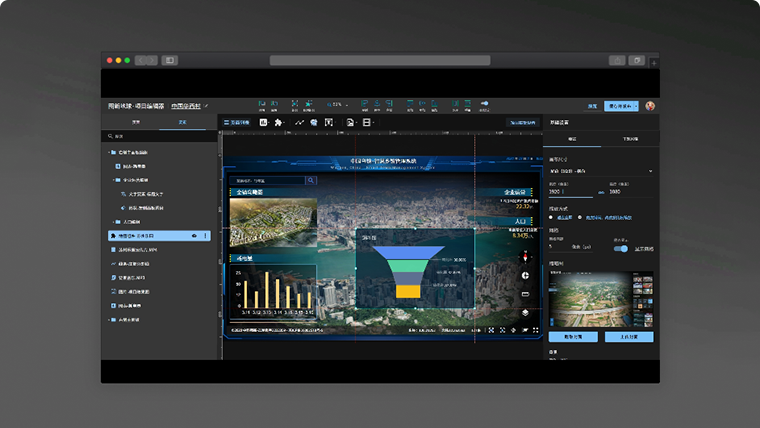The width and height of the screenshot is (760, 428).
Task: Click the fullscreen icon at map bottom-right
Action: (536, 330)
